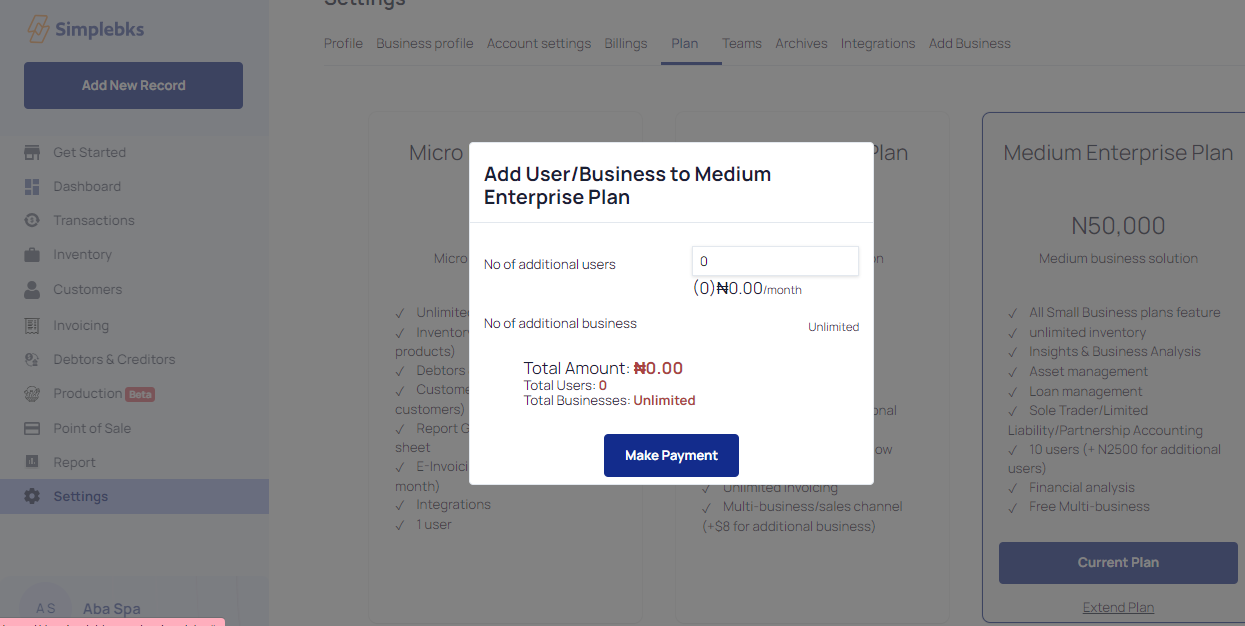Click the Add New Record button
The image size is (1245, 626).
coord(133,86)
